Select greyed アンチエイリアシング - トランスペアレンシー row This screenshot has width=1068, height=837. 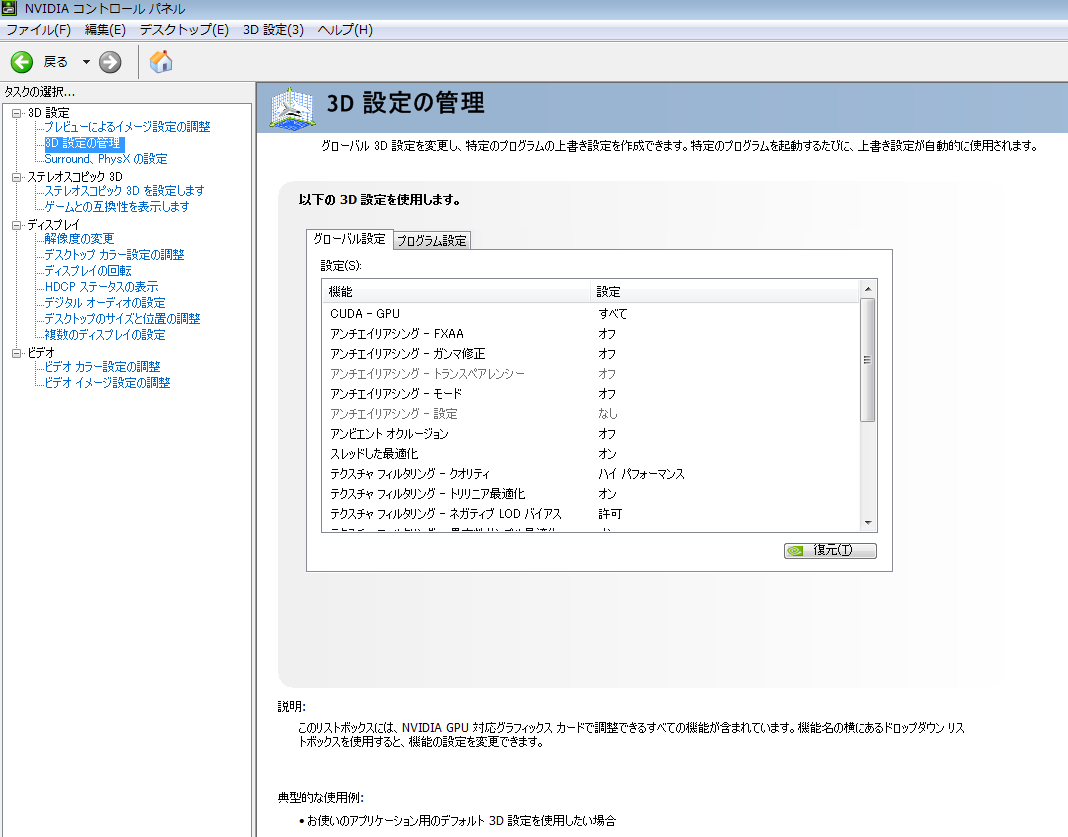(591, 374)
